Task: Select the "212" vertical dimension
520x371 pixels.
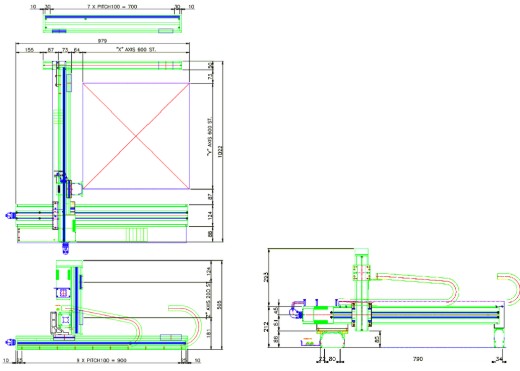Action: click(265, 326)
